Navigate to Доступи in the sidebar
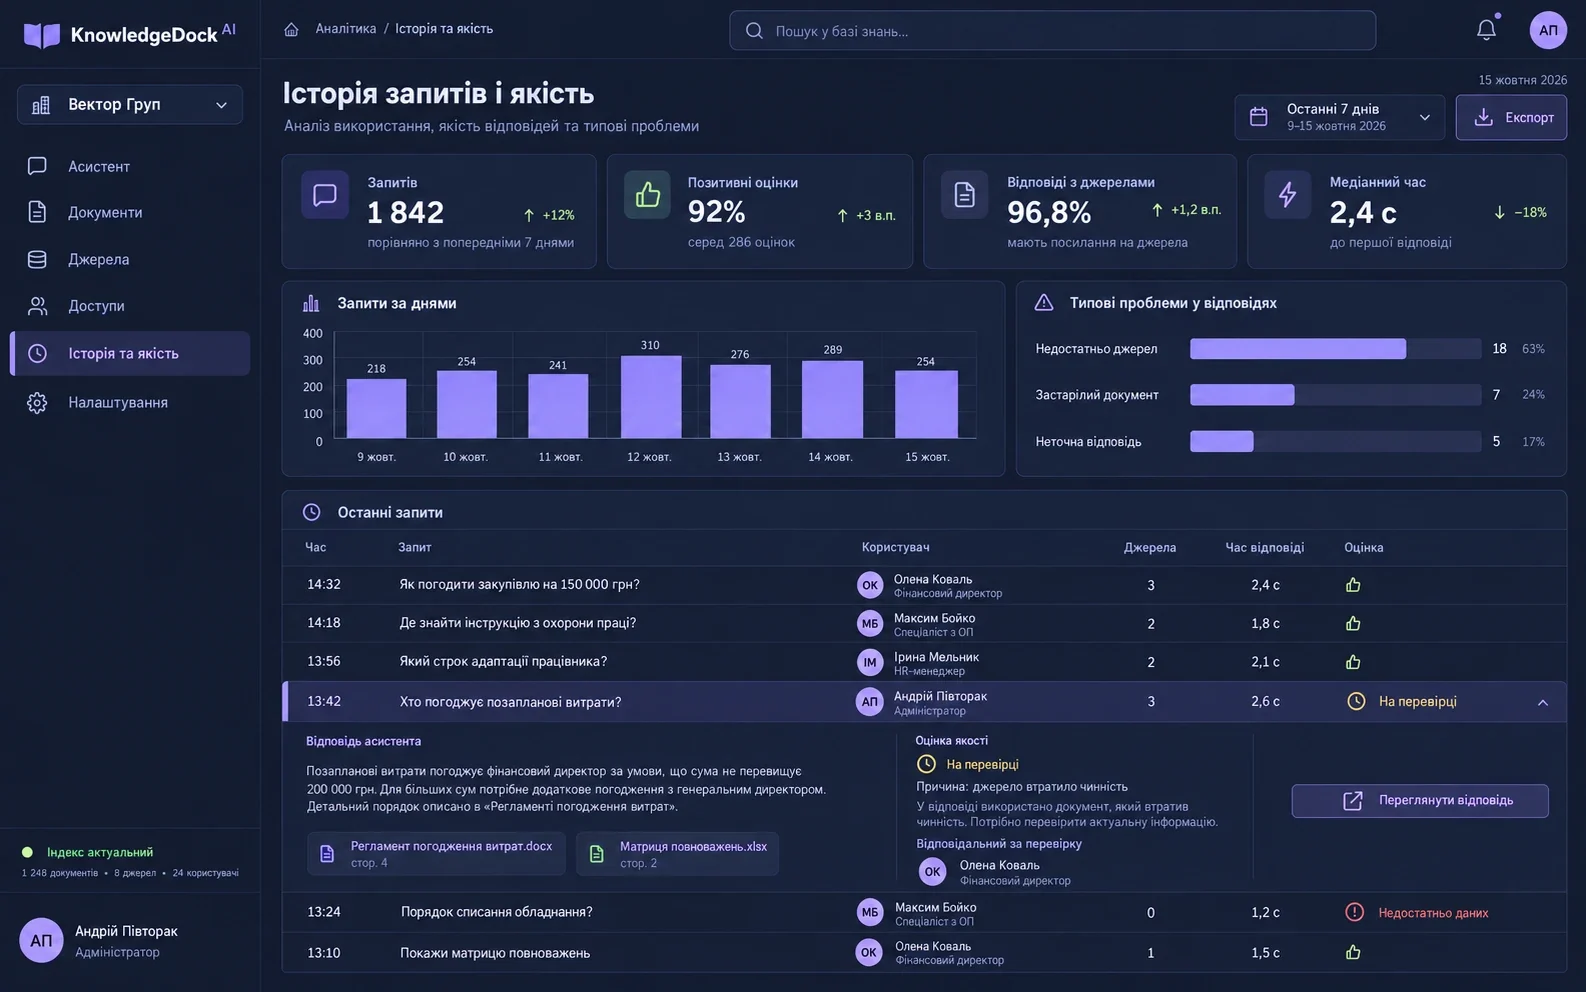1586x992 pixels. 130,306
